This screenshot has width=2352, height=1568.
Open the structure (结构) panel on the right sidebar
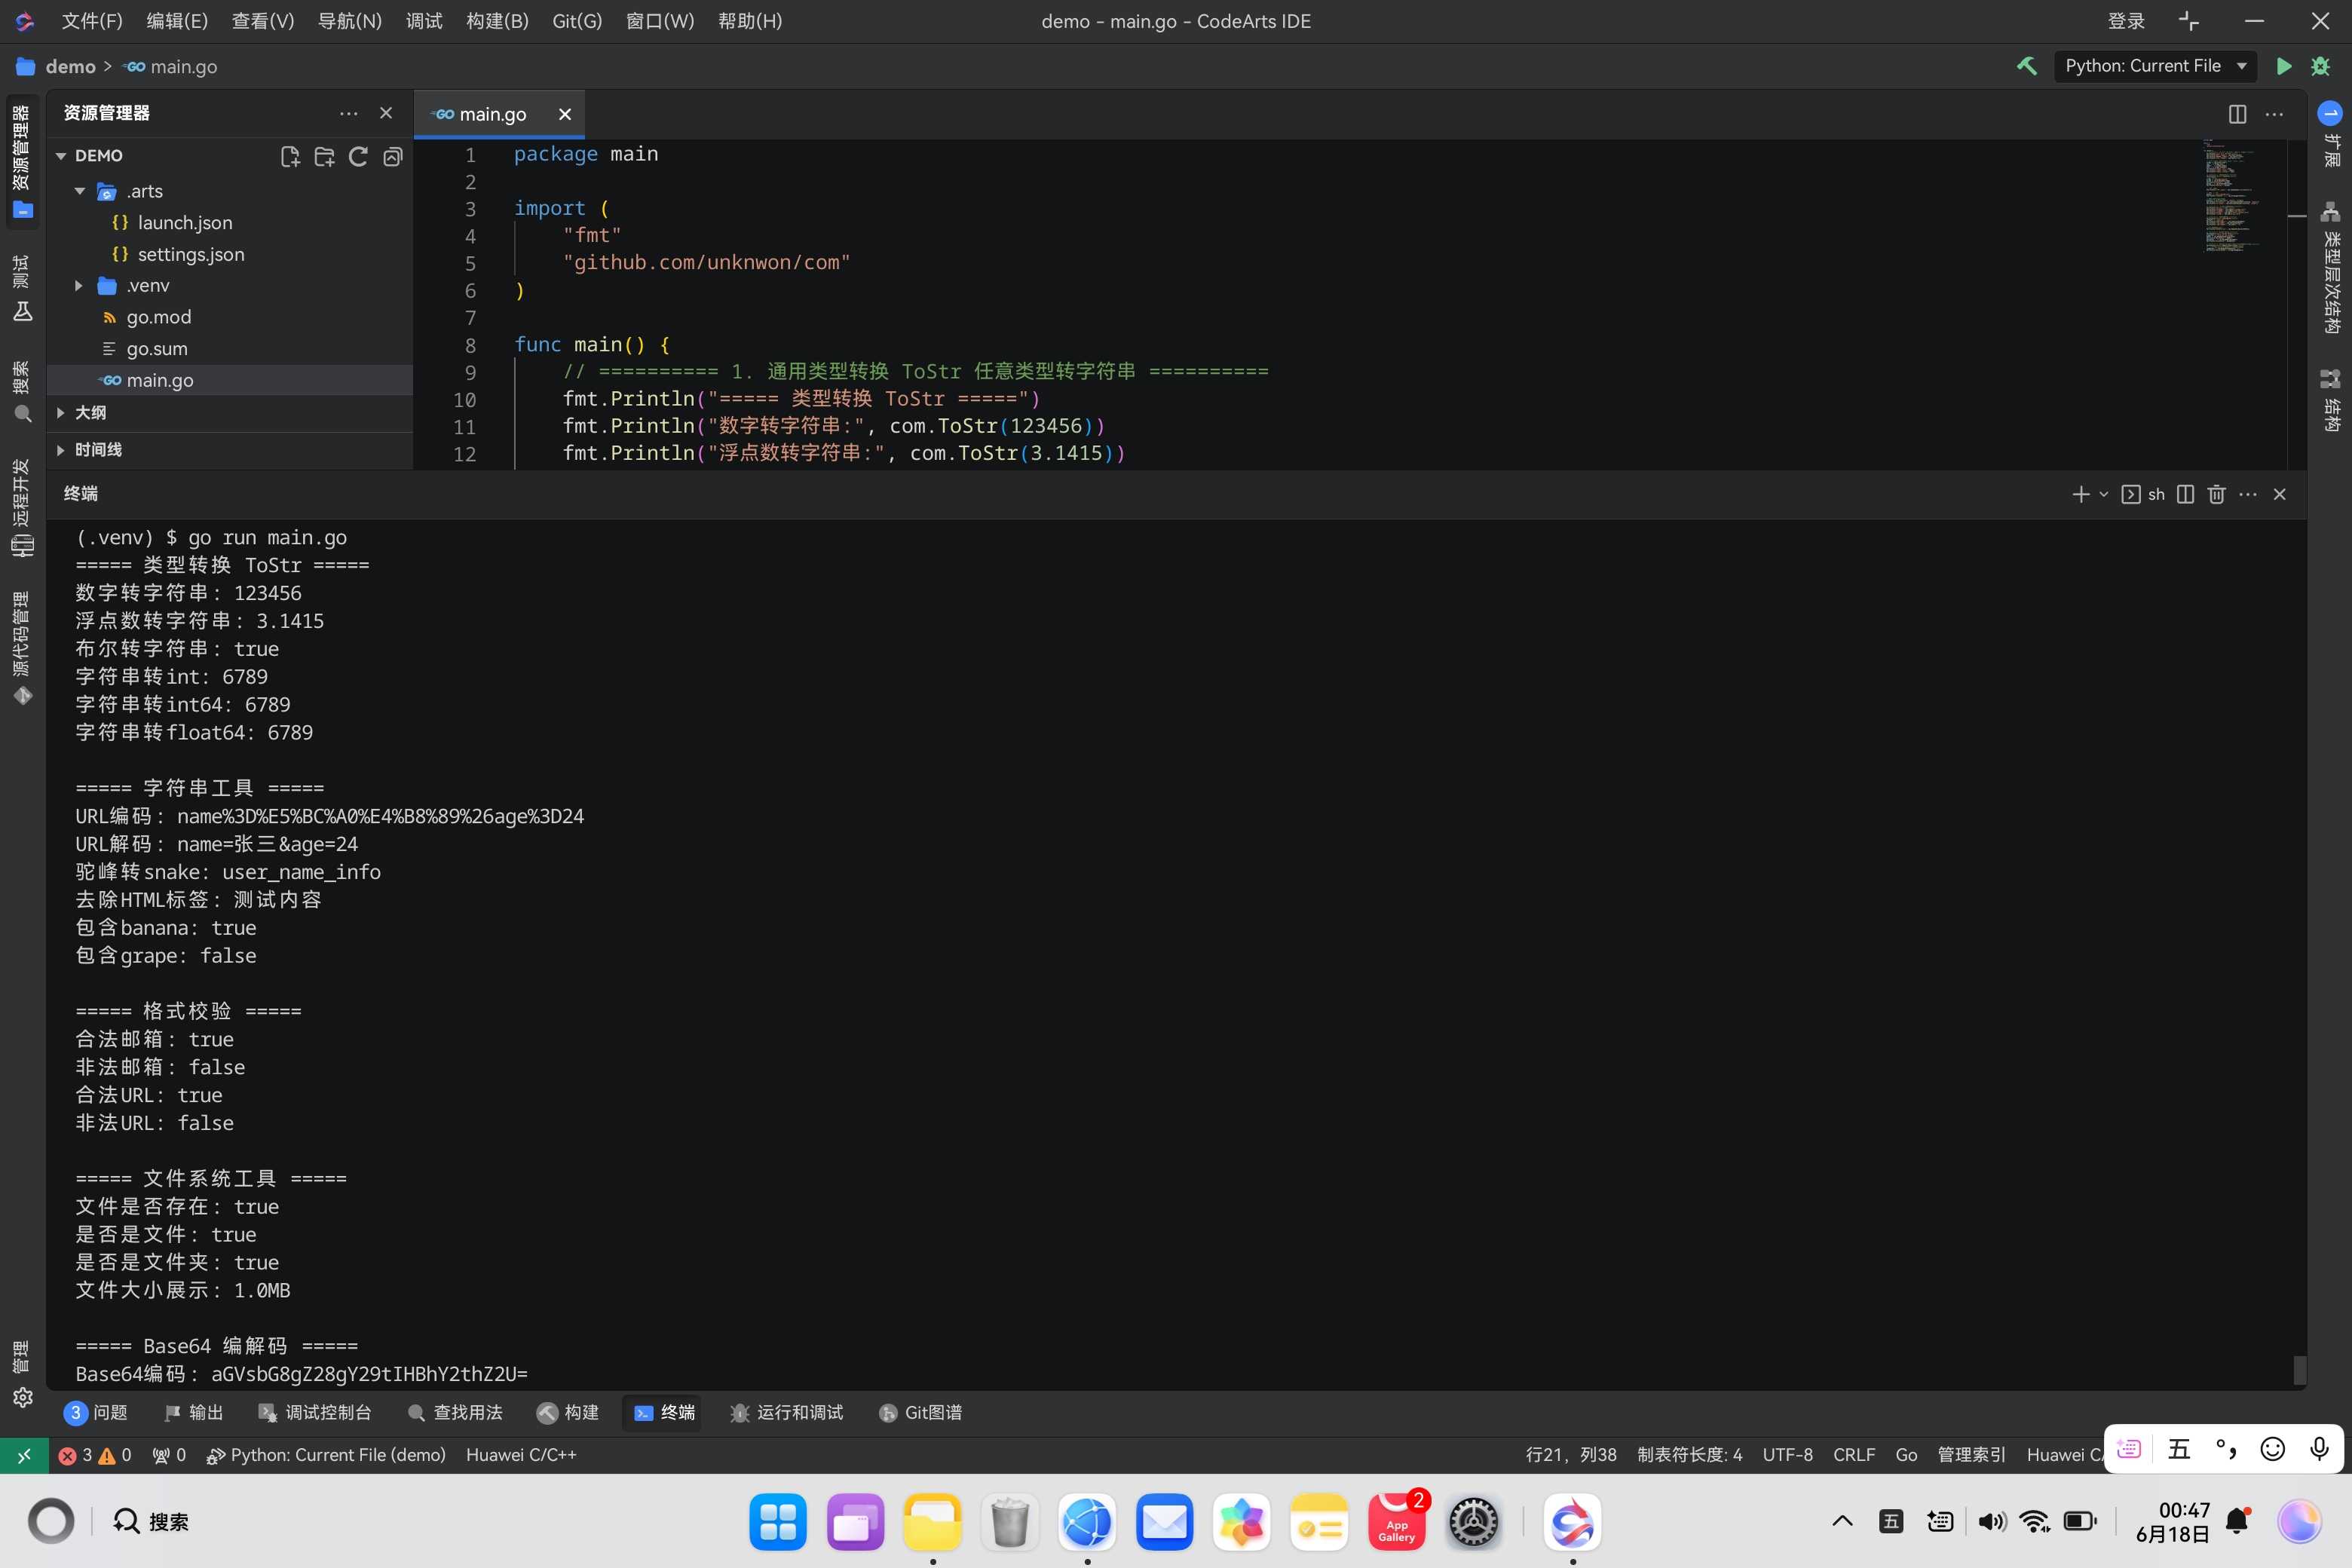tap(2331, 400)
